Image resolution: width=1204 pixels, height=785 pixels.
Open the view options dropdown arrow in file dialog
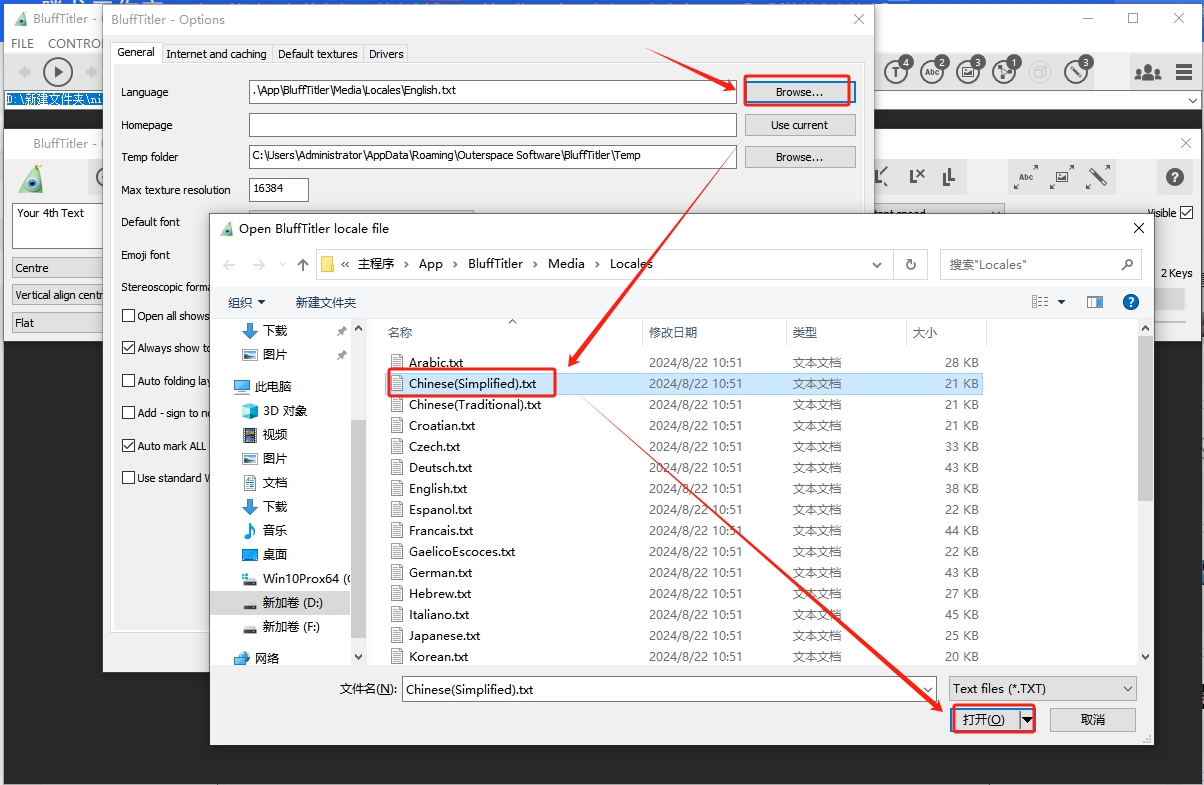coord(1062,302)
